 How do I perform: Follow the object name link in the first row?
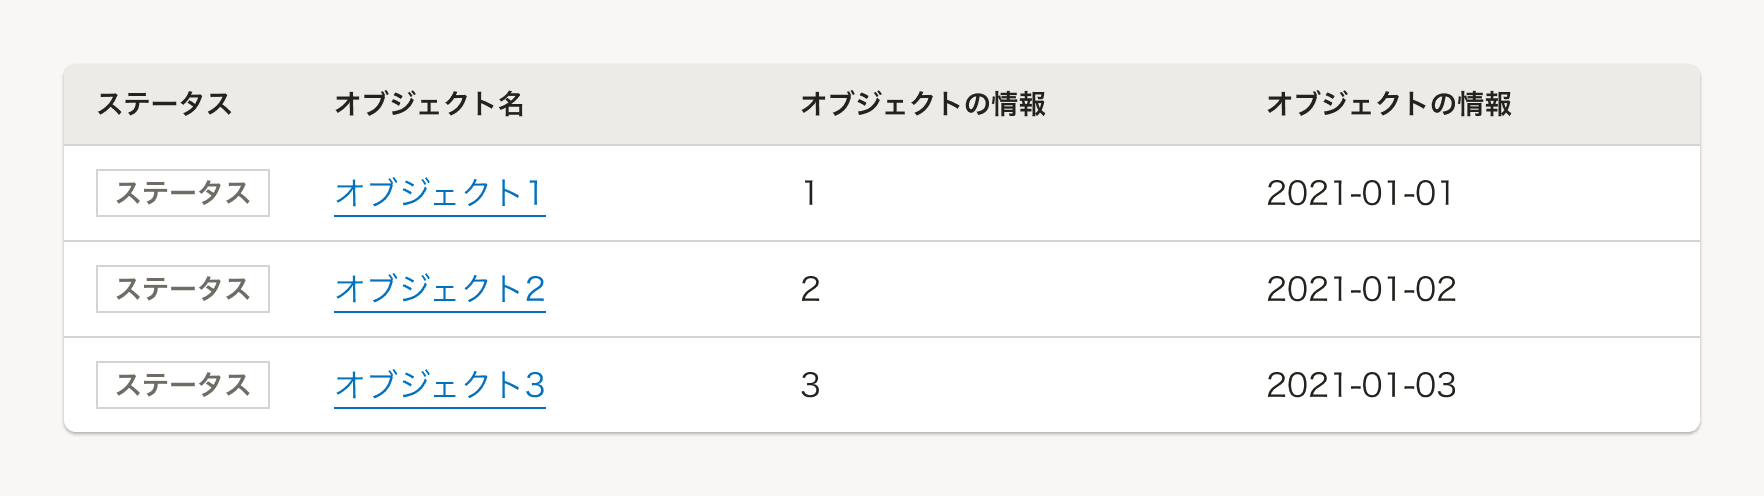click(x=439, y=193)
